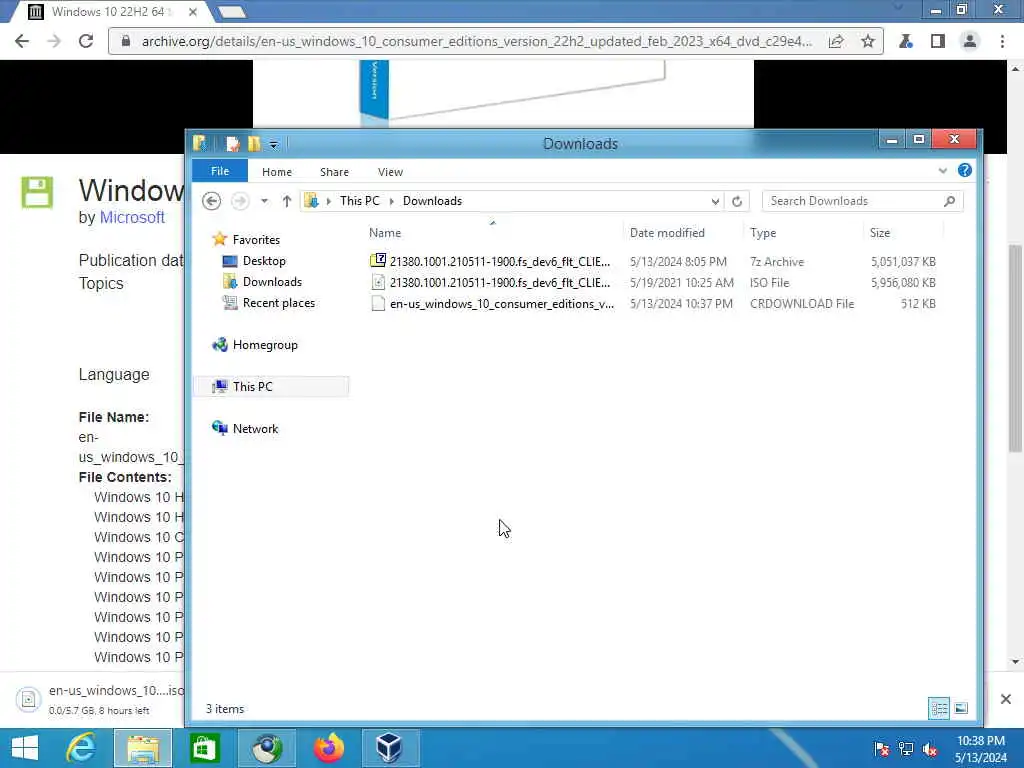Open the taskbar clock and date
This screenshot has width=1024, height=768.
point(980,749)
